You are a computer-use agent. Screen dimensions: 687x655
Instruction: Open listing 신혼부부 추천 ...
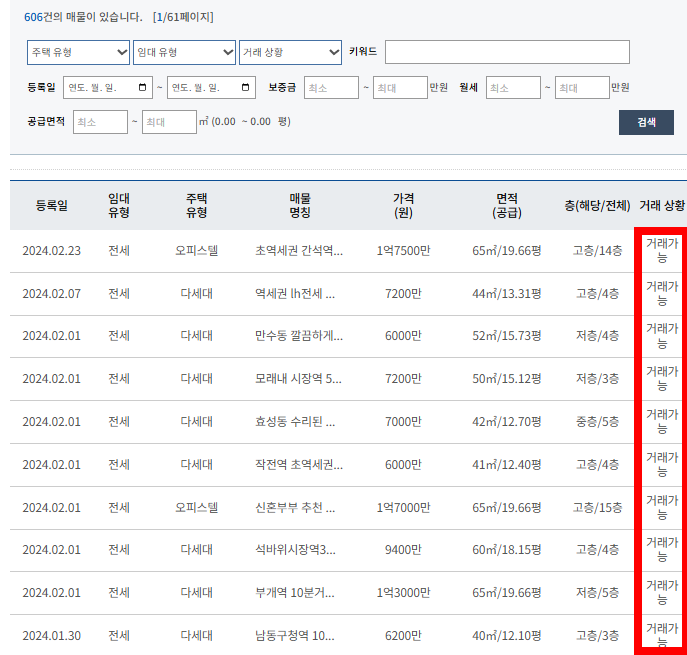click(295, 507)
